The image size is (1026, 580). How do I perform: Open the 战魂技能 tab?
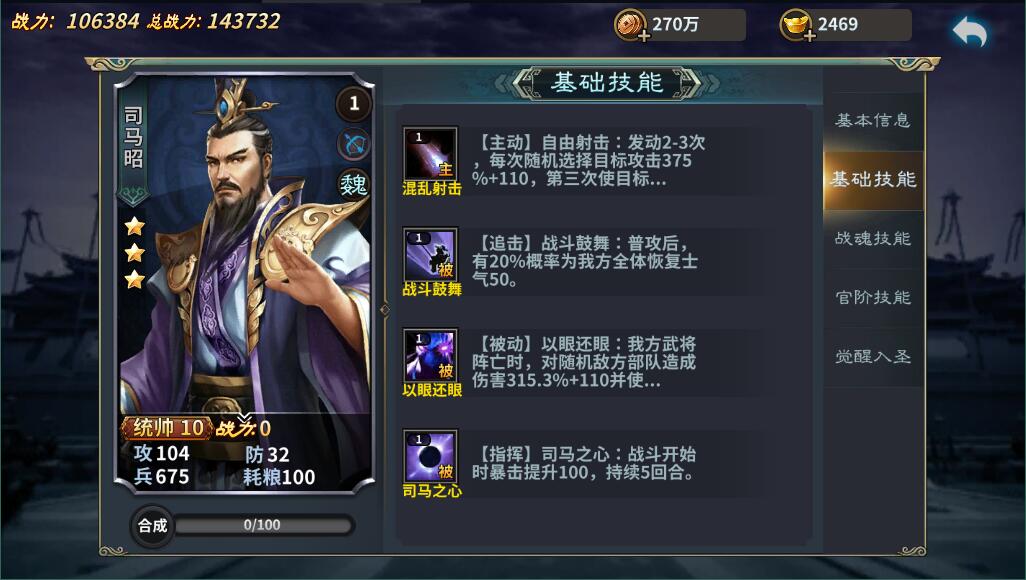pyautogui.click(x=873, y=239)
